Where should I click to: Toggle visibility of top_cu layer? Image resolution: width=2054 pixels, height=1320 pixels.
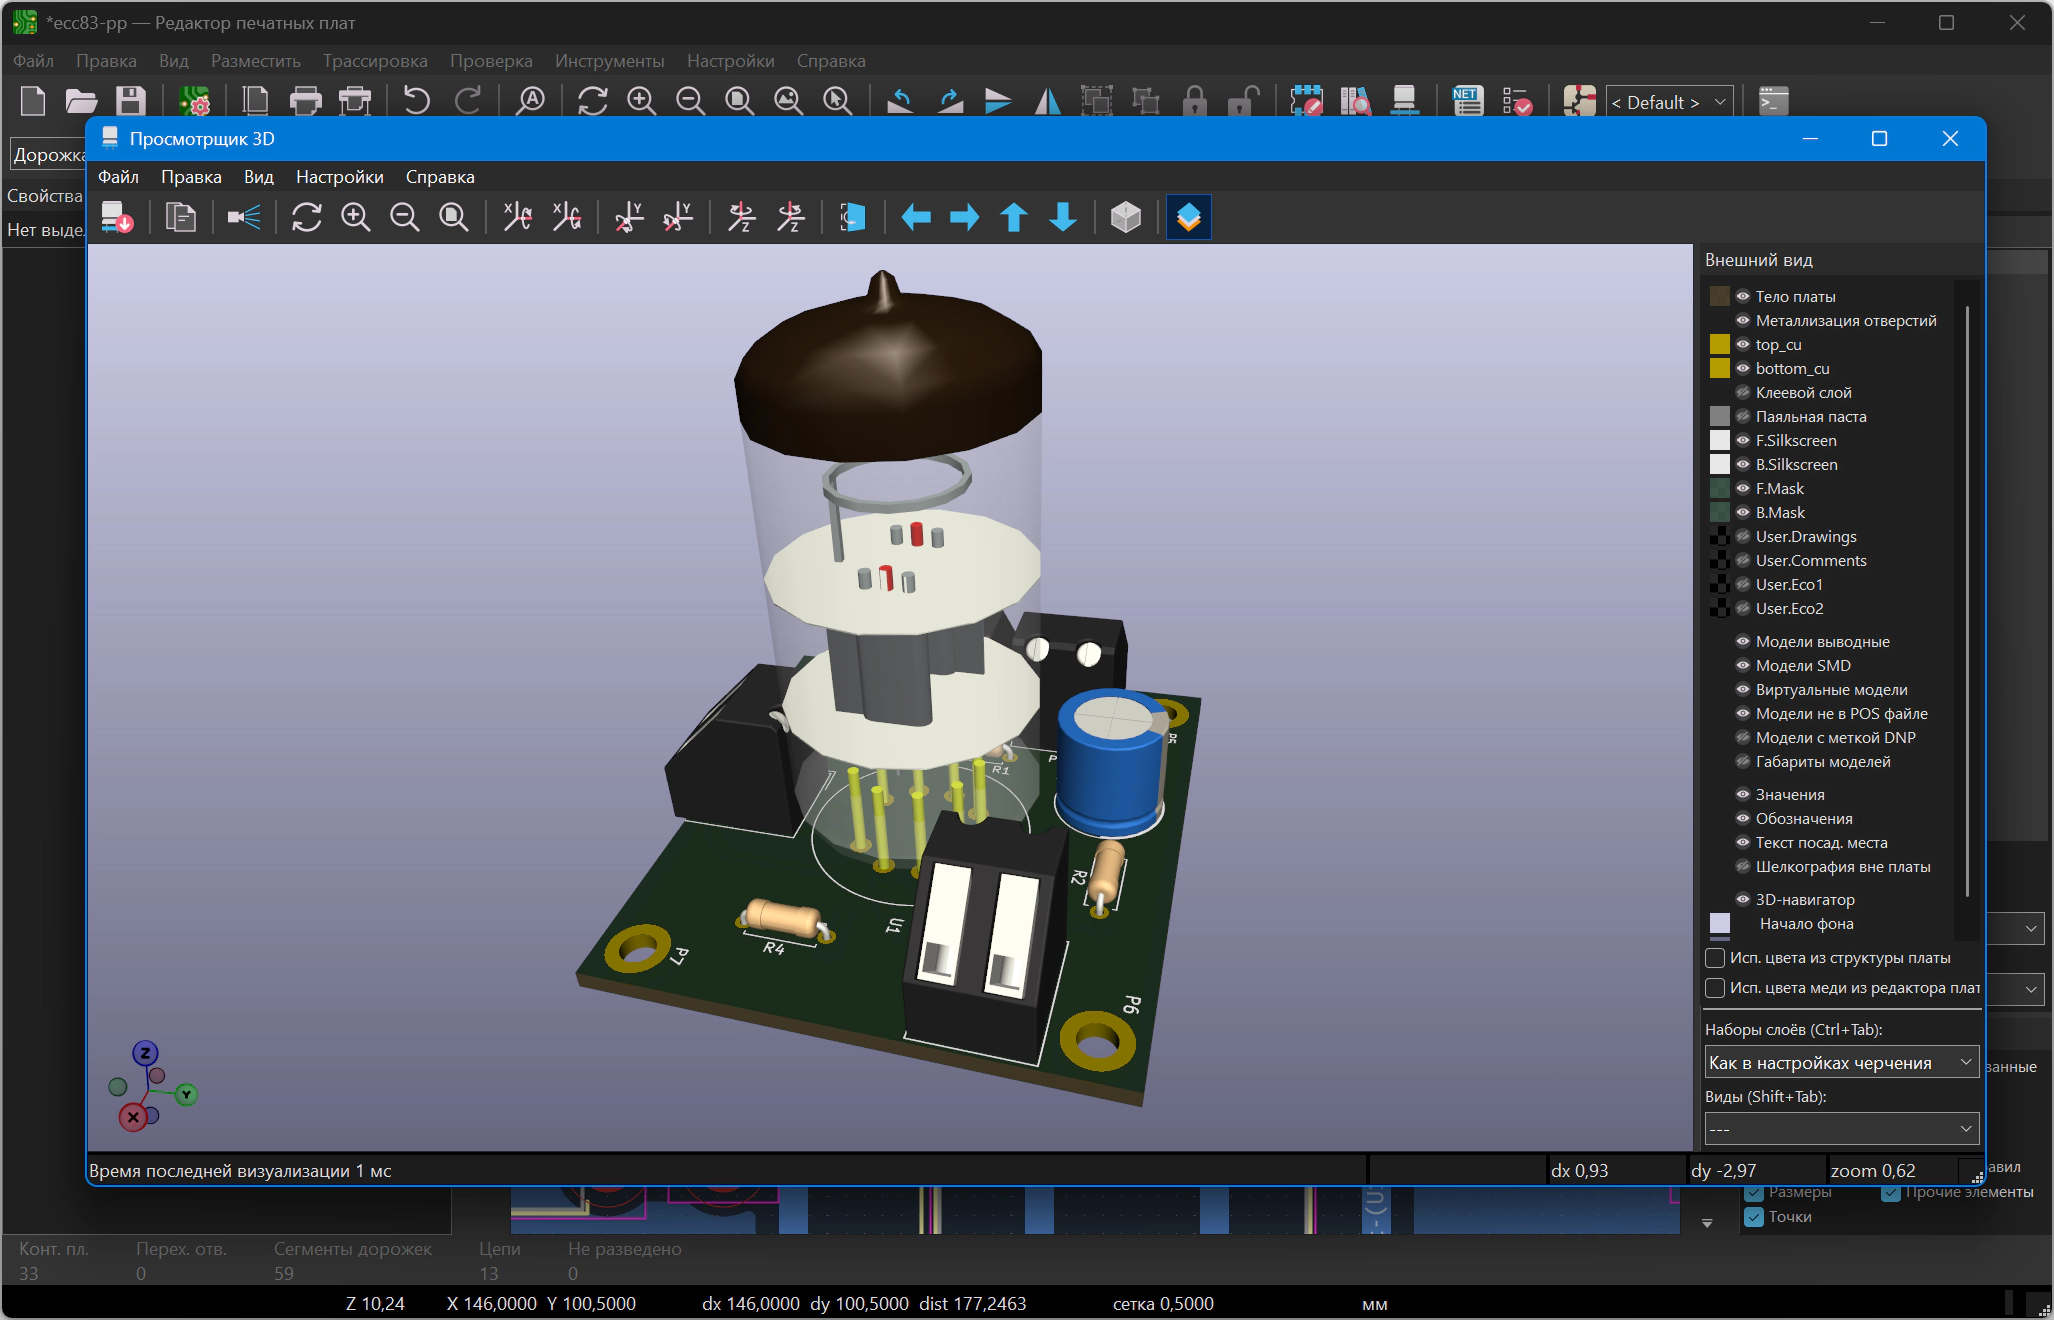point(1743,344)
